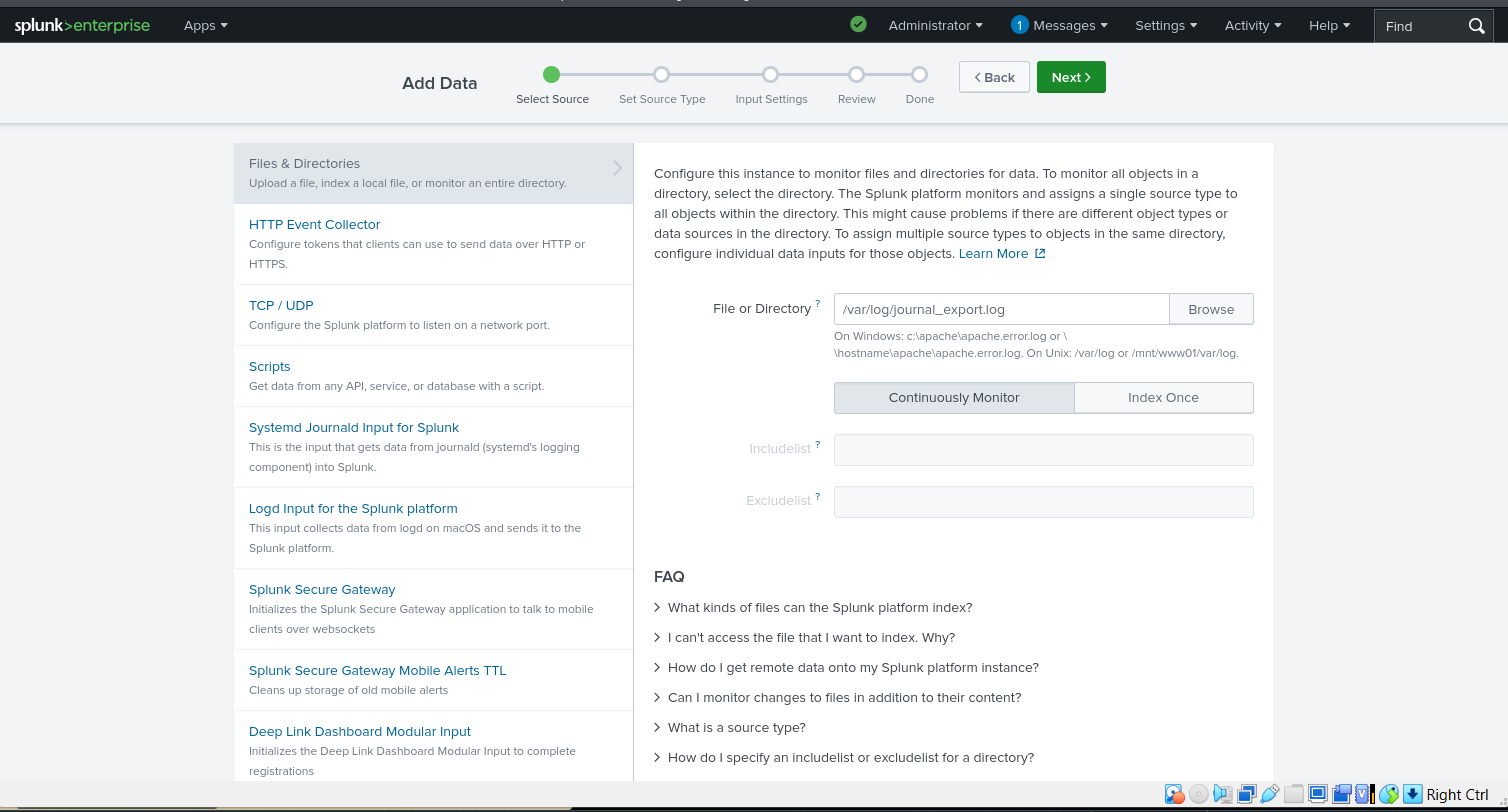
Task: Click the blue Messages count badge
Action: [1019, 25]
